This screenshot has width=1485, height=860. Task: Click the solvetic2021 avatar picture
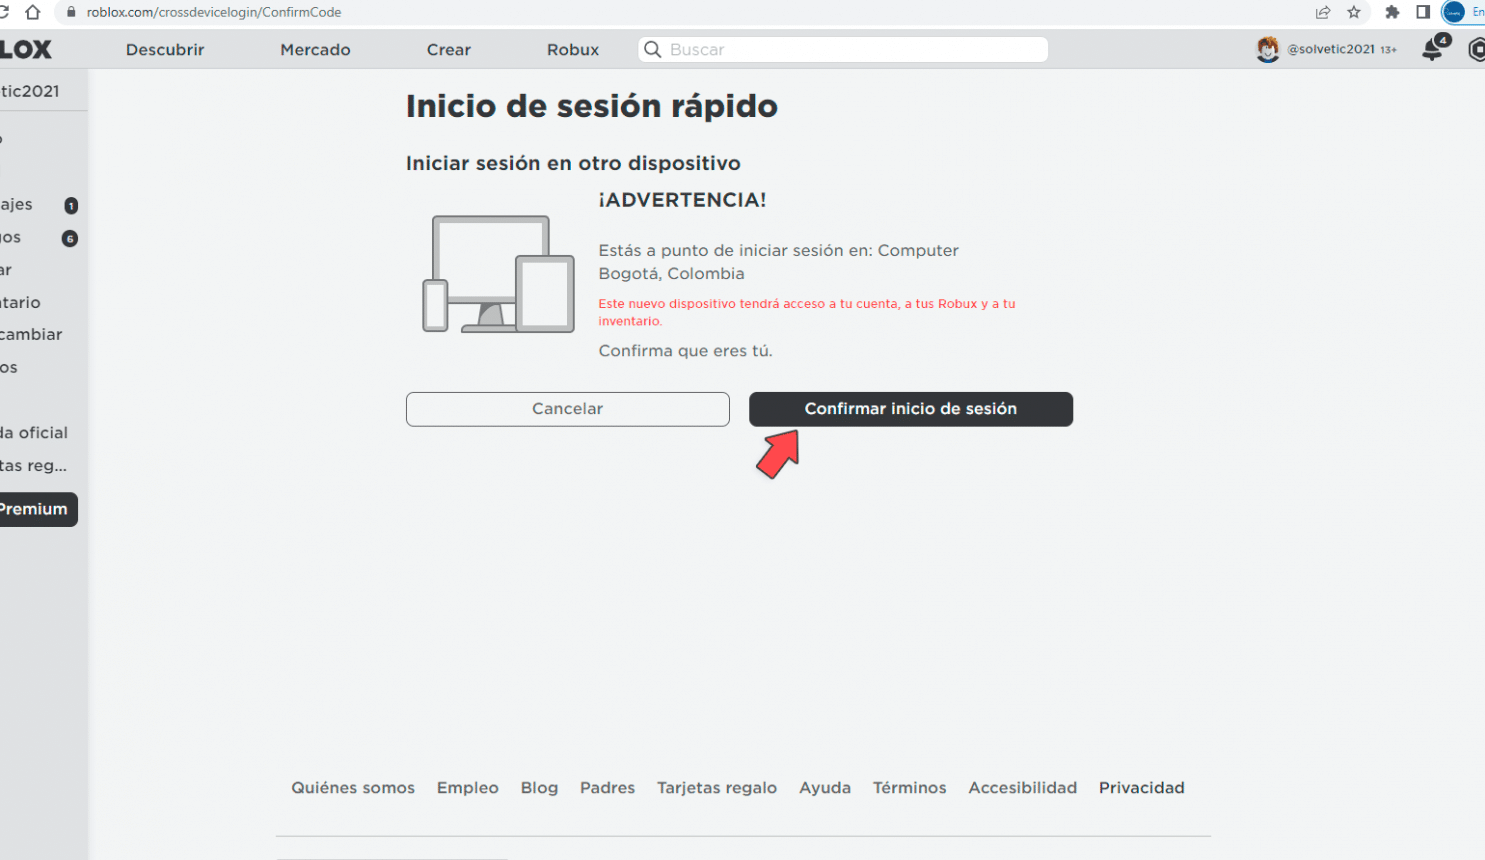click(x=1268, y=49)
